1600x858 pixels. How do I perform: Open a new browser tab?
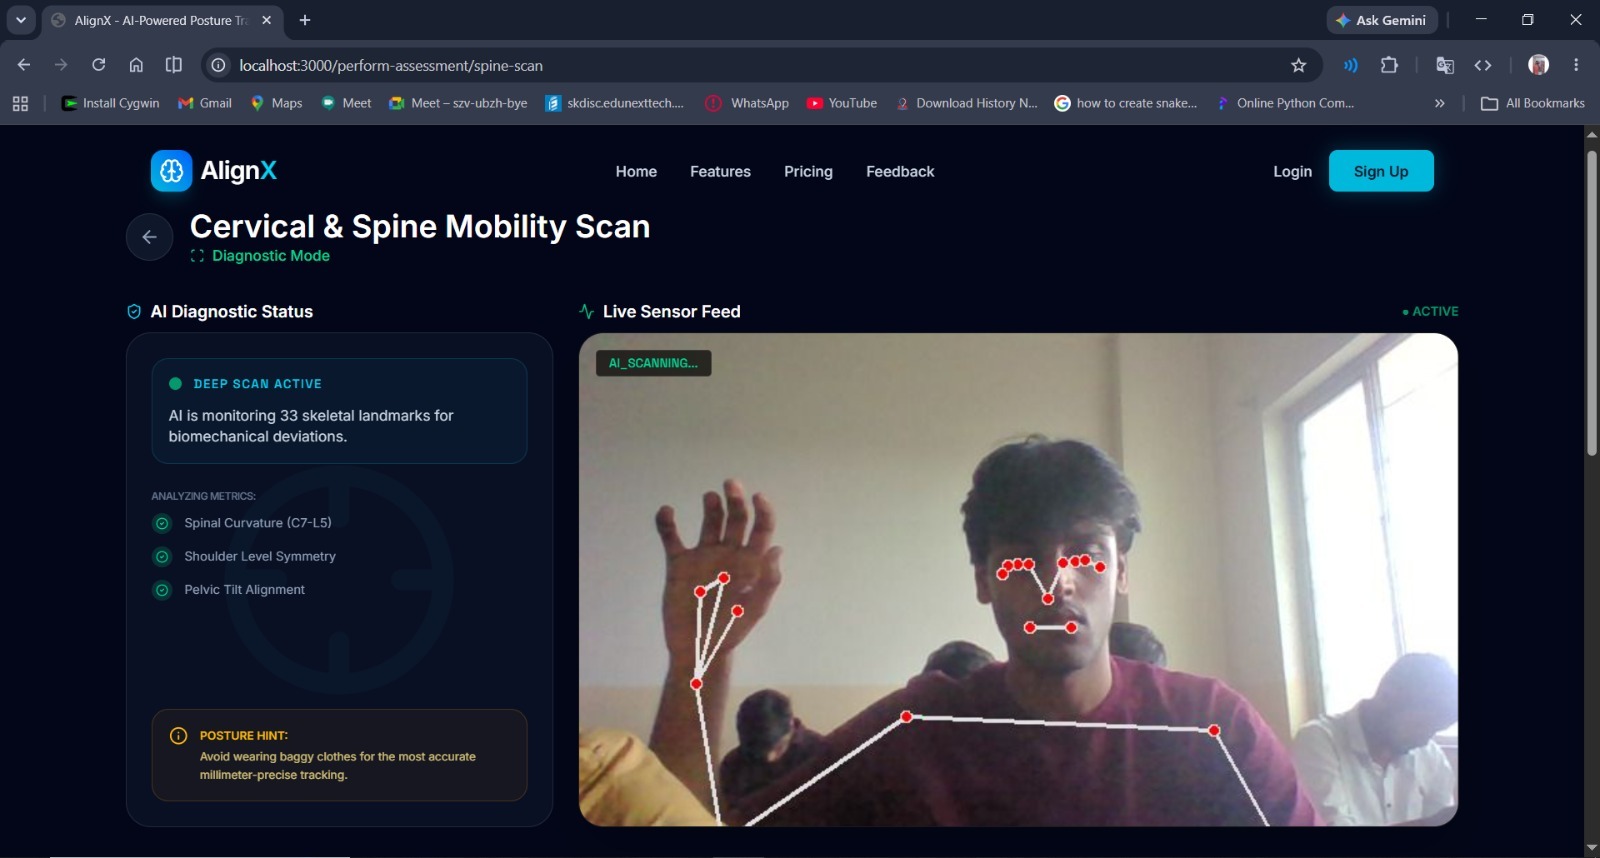click(305, 20)
